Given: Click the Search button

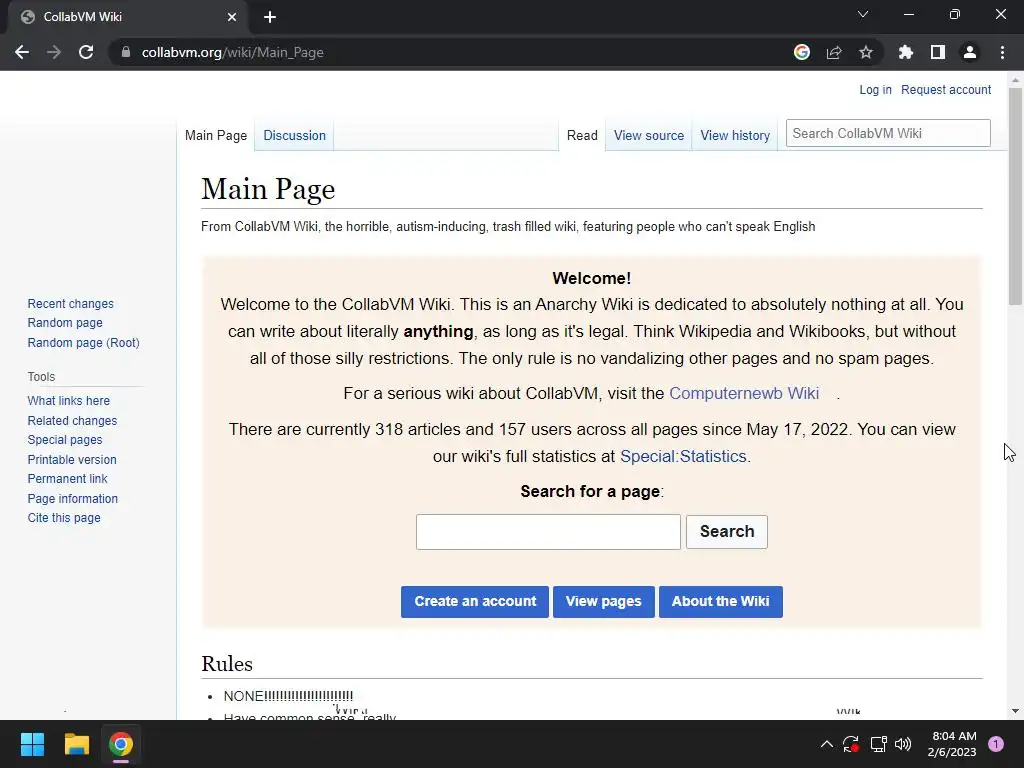Looking at the screenshot, I should [x=727, y=532].
